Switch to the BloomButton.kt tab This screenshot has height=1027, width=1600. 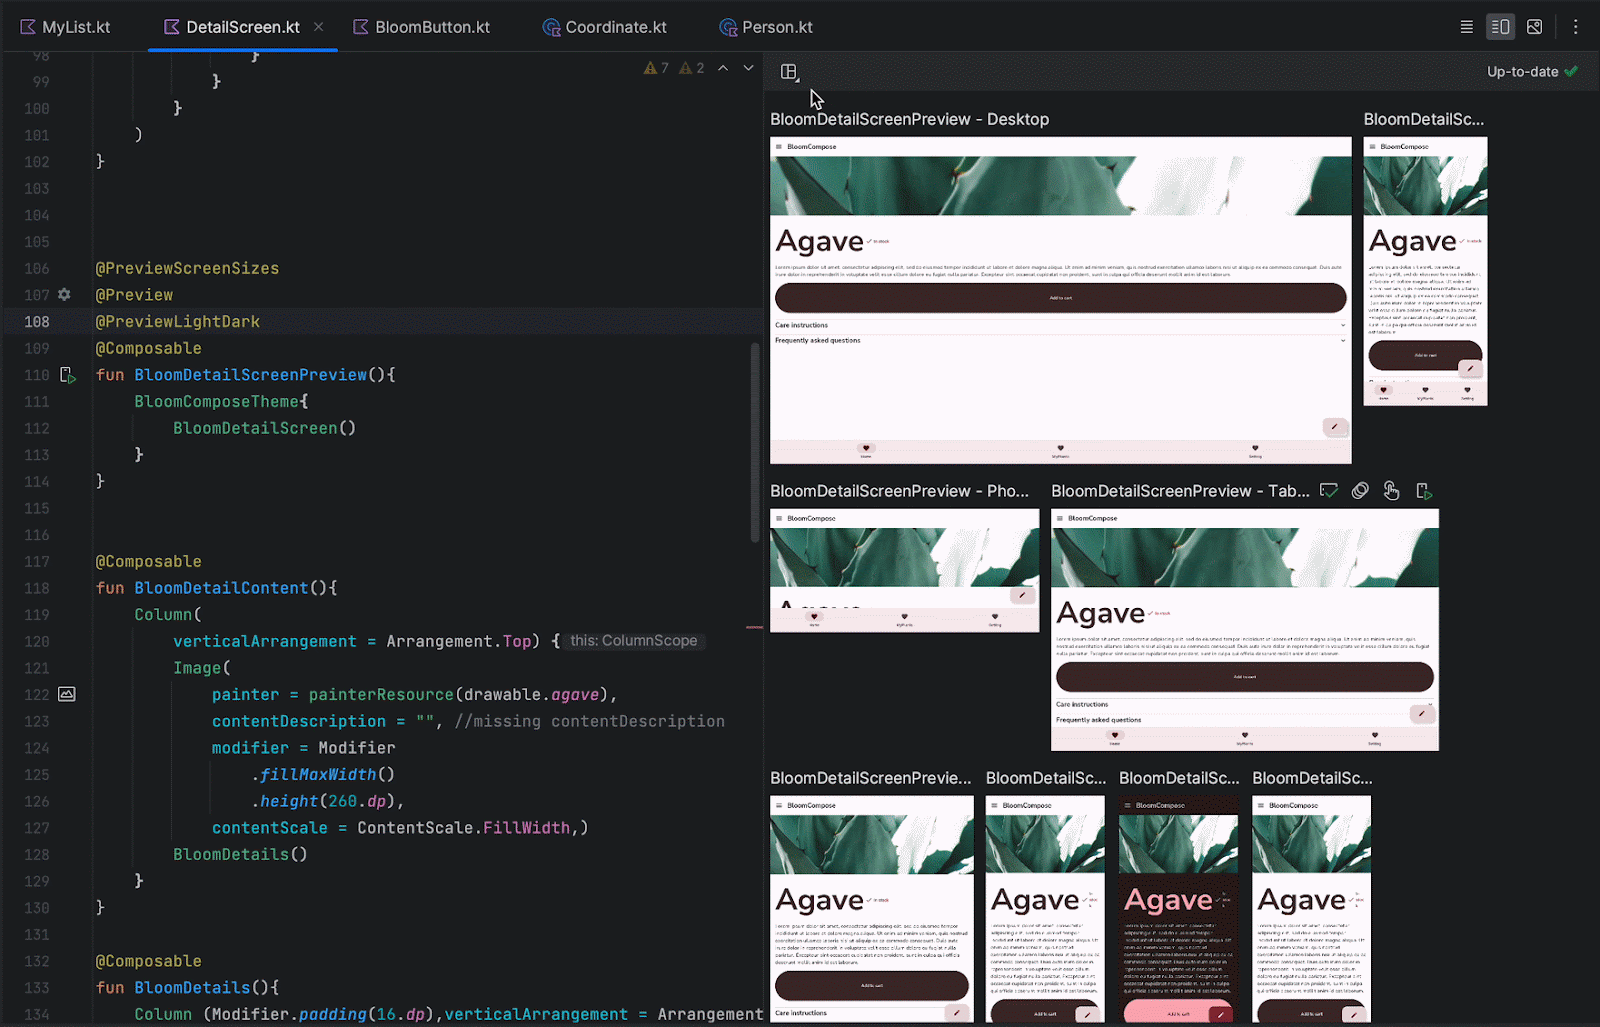(430, 26)
